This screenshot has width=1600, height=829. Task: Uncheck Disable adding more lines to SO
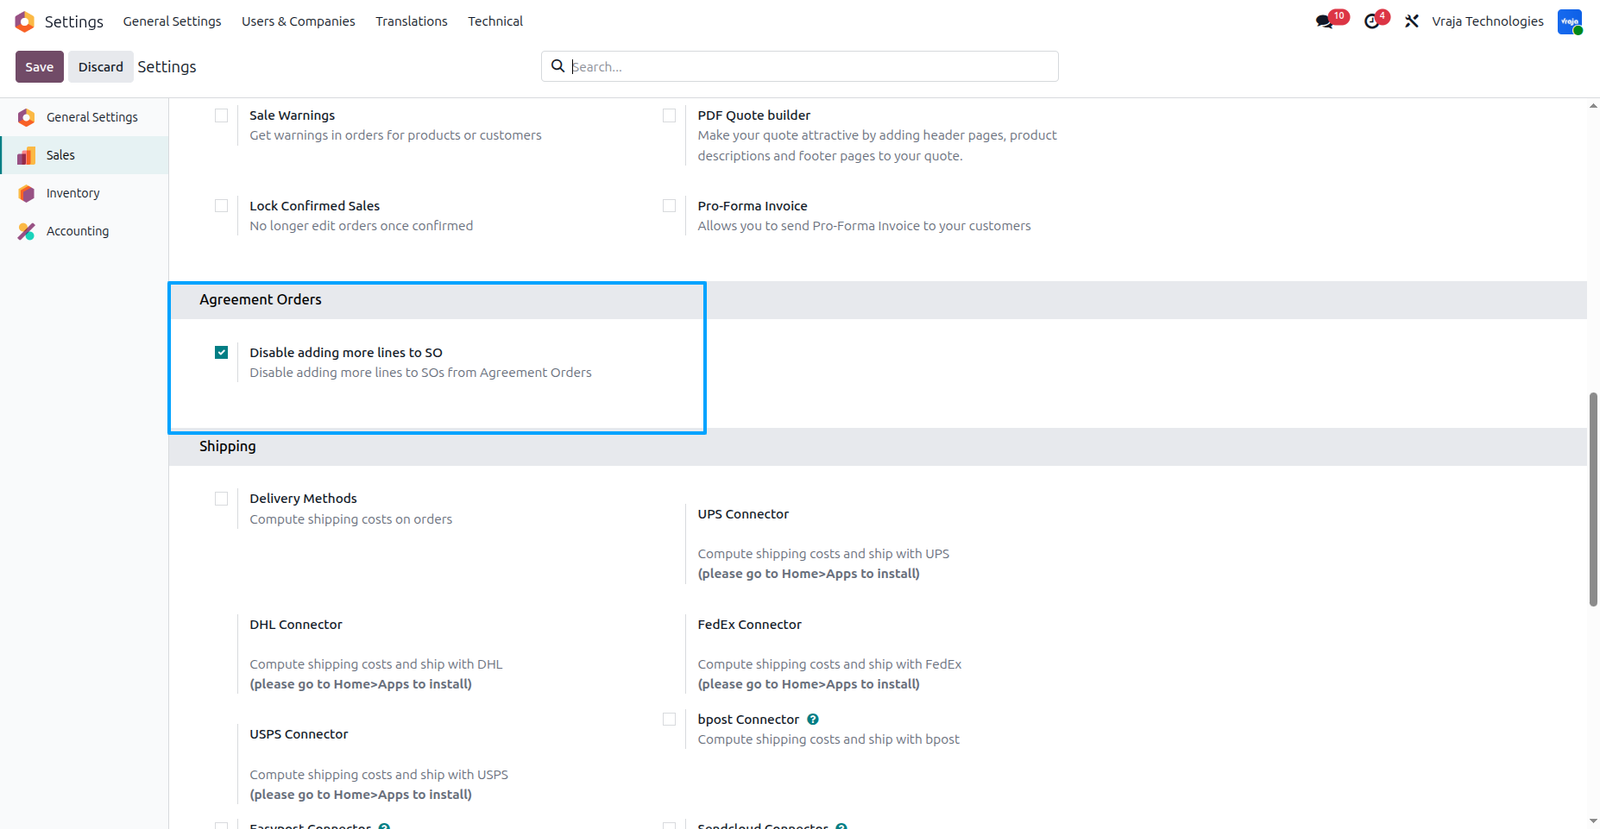pos(221,352)
